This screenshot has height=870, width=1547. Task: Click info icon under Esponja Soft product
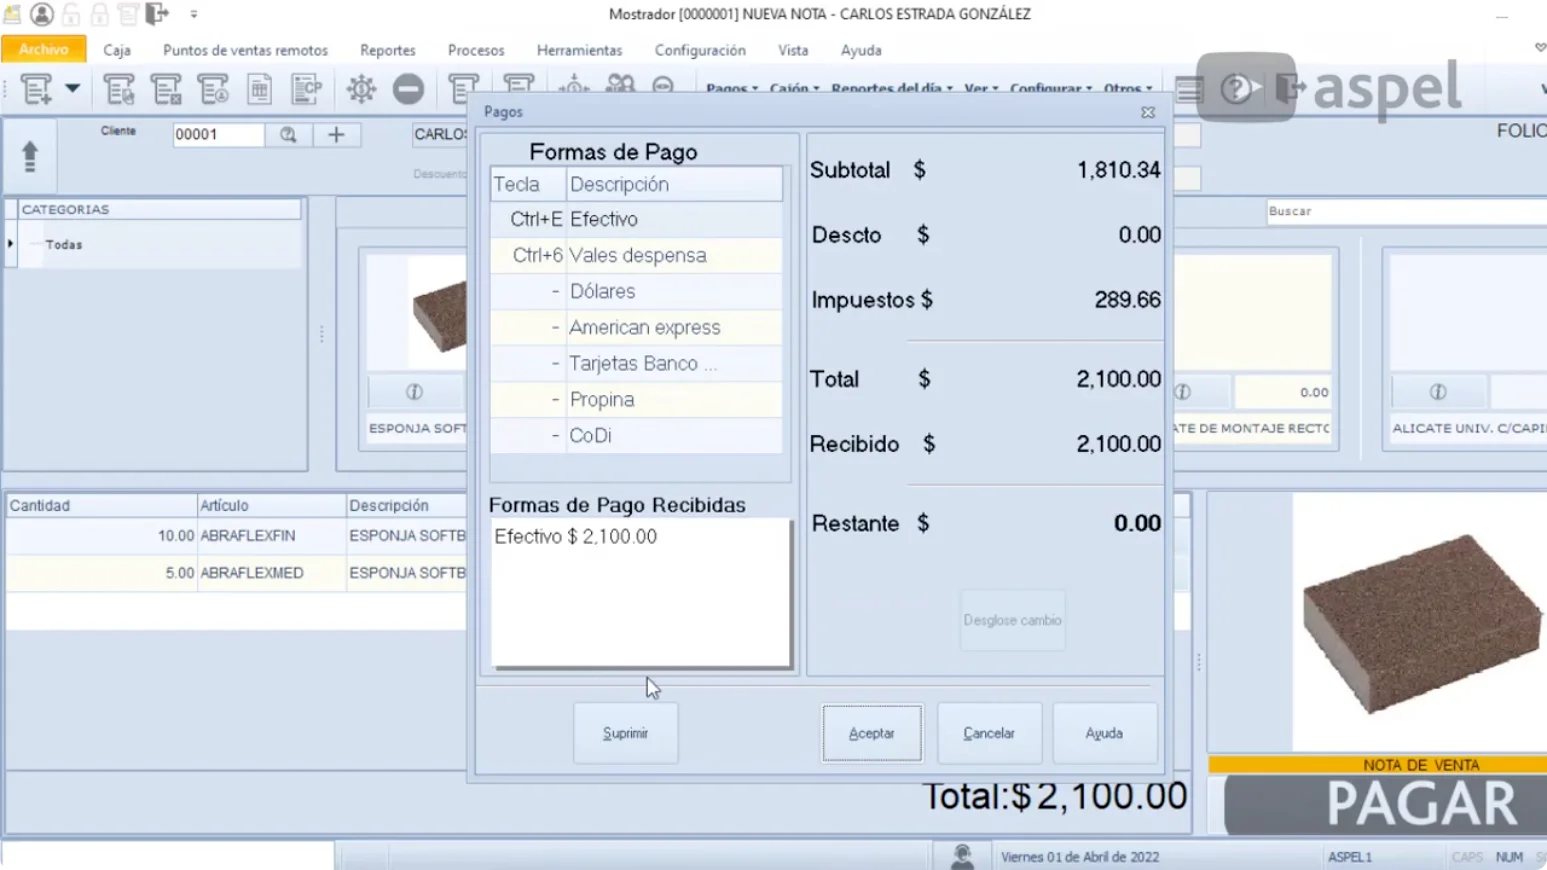pyautogui.click(x=414, y=392)
